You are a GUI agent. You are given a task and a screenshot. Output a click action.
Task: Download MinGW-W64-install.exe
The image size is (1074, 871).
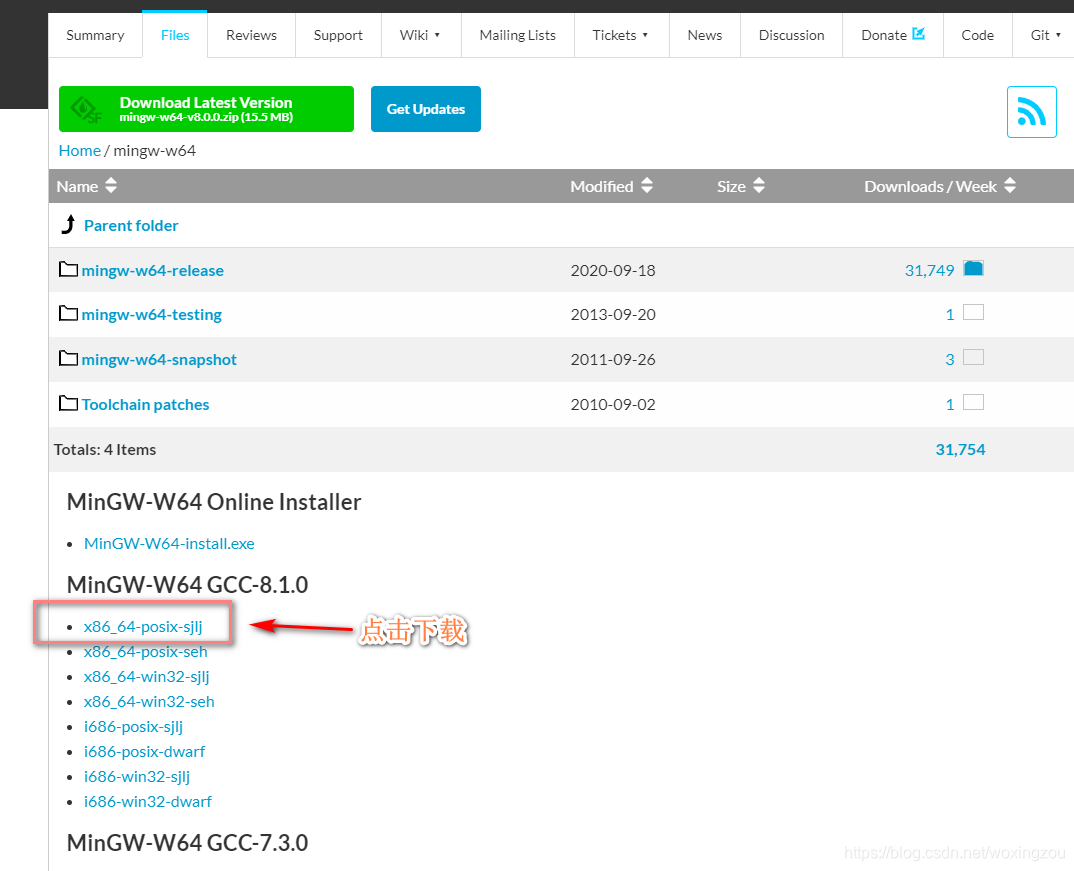coord(169,544)
